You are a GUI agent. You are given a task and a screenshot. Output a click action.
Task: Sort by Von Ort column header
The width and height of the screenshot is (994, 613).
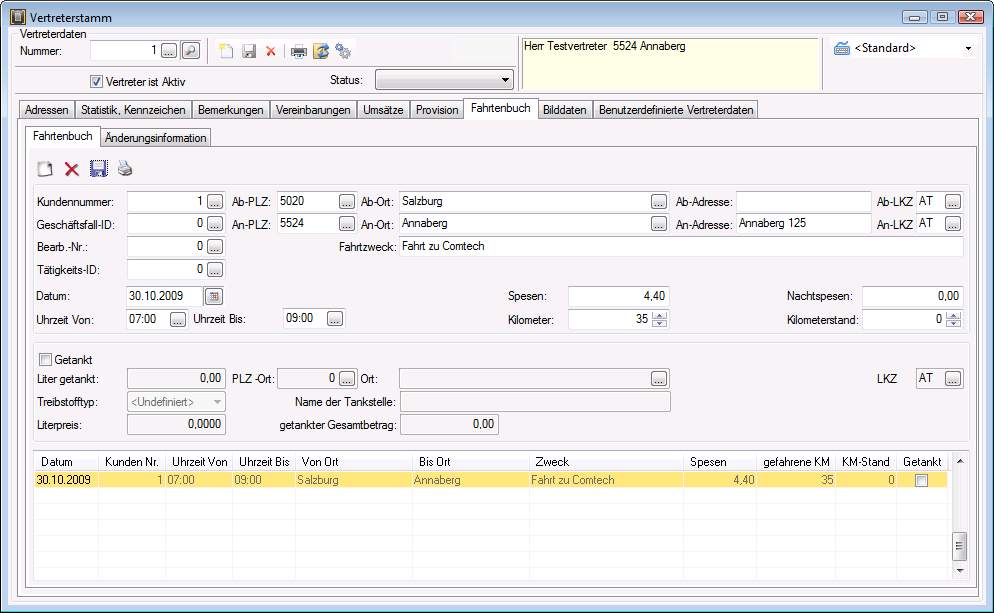pyautogui.click(x=353, y=462)
